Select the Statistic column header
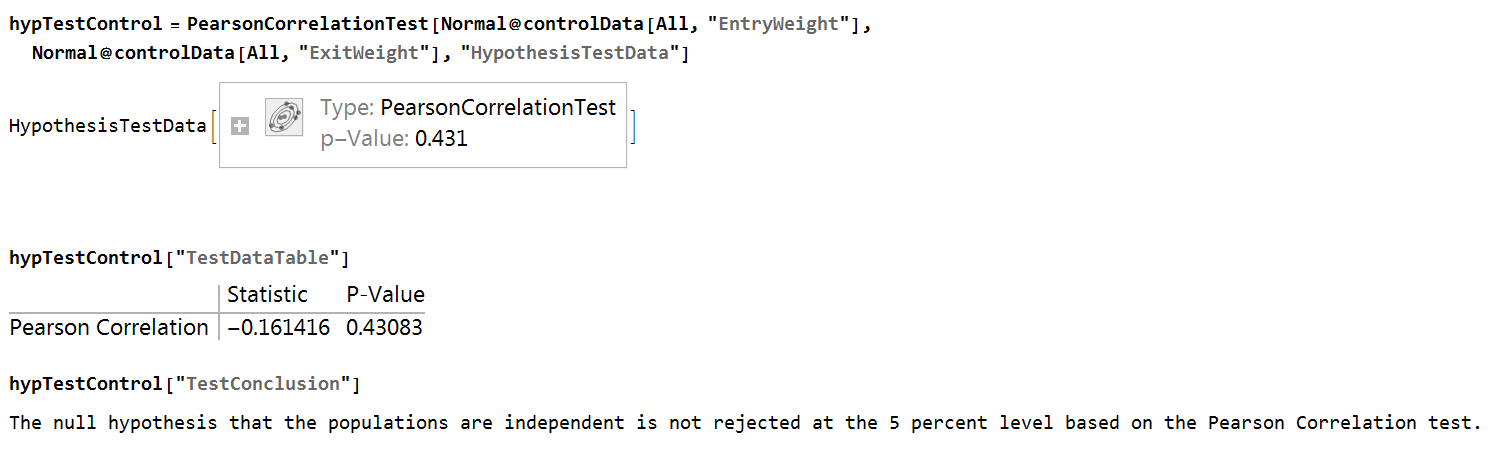The width and height of the screenshot is (1511, 465). click(268, 295)
